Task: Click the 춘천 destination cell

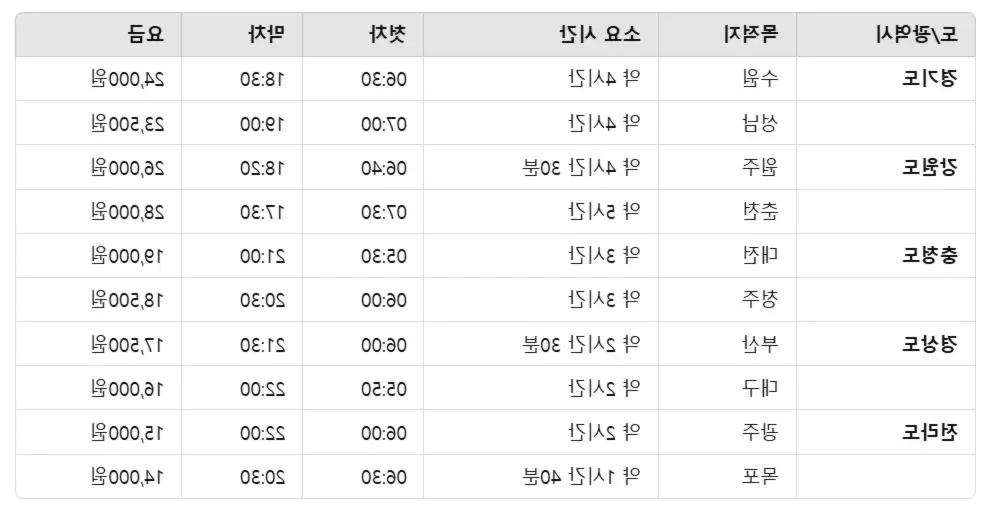Action: coord(727,212)
